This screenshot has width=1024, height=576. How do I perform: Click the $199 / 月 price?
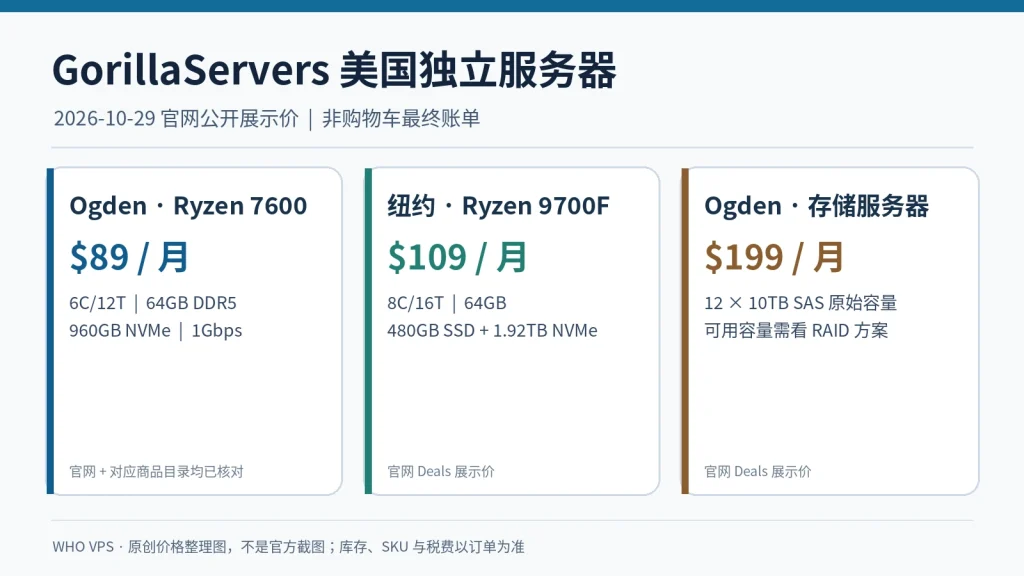774,257
